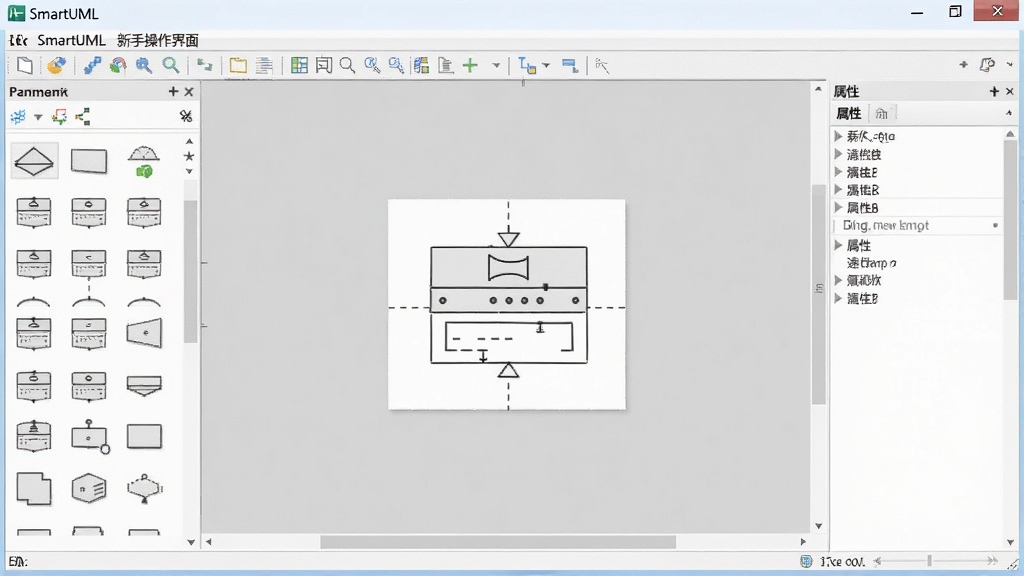
Task: Click the zoom-in arrows right of slider
Action: 992,561
